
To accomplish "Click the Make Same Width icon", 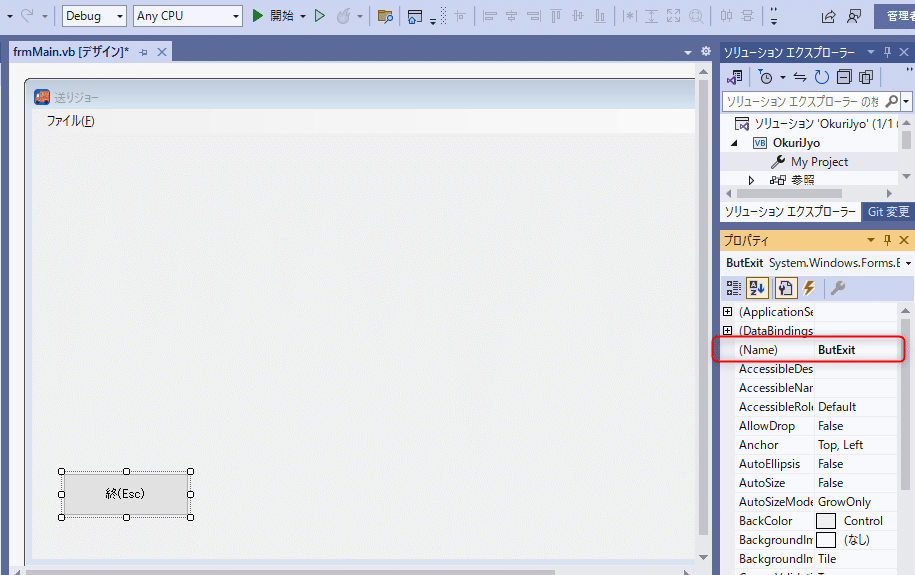I will point(629,16).
